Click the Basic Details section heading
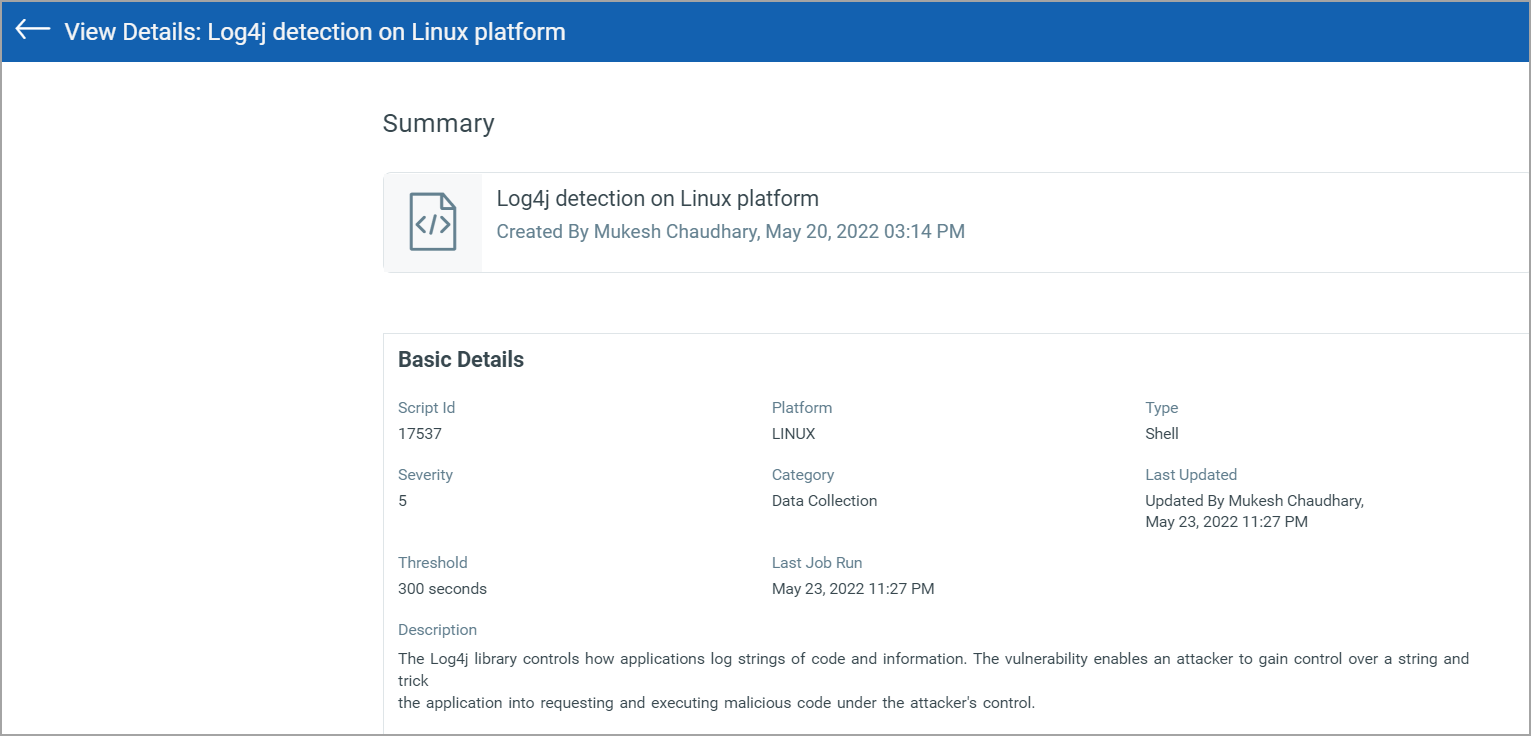 (461, 360)
